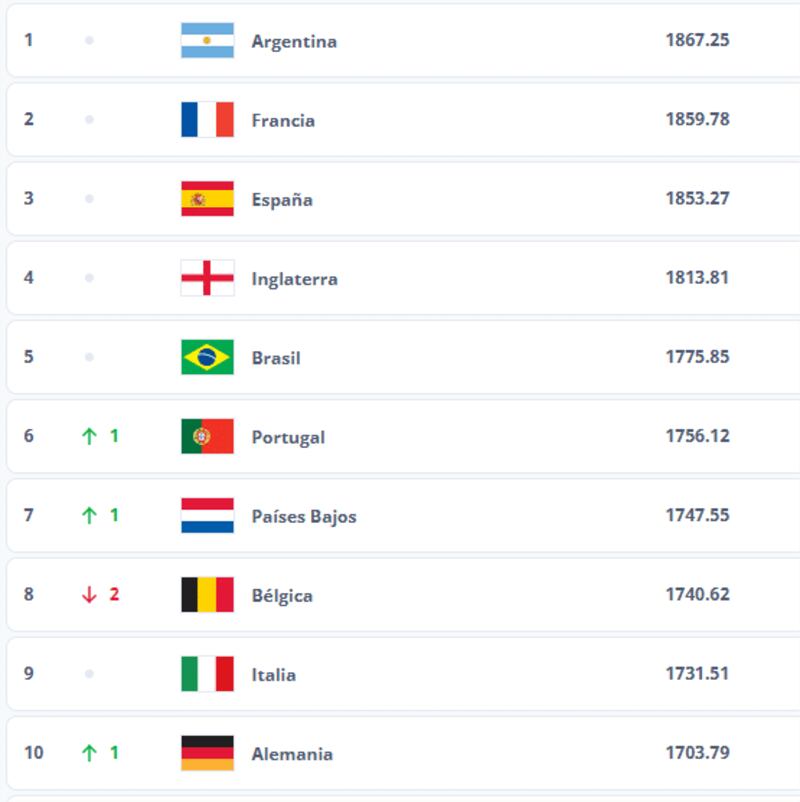Click España's points value 1853.27
This screenshot has width=800, height=802.
697,198
